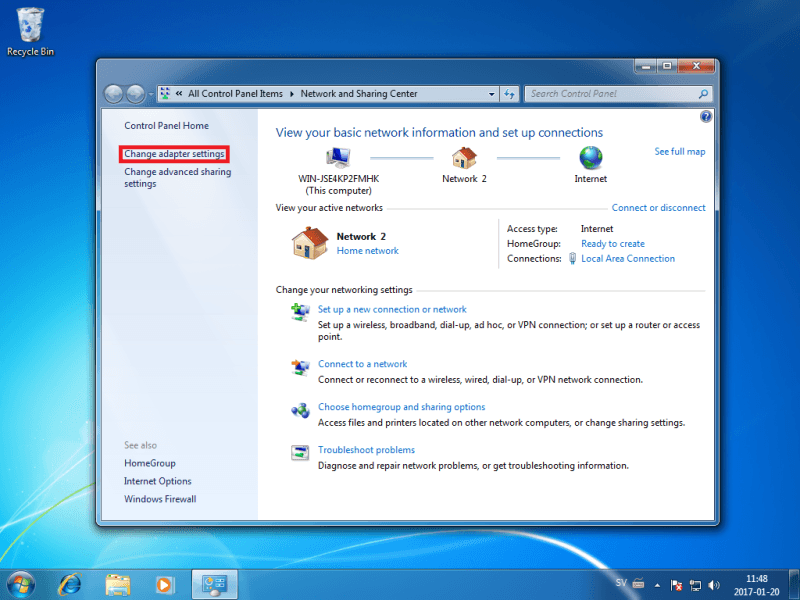
Task: Click the on-screen keyboard tray icon
Action: point(638,583)
